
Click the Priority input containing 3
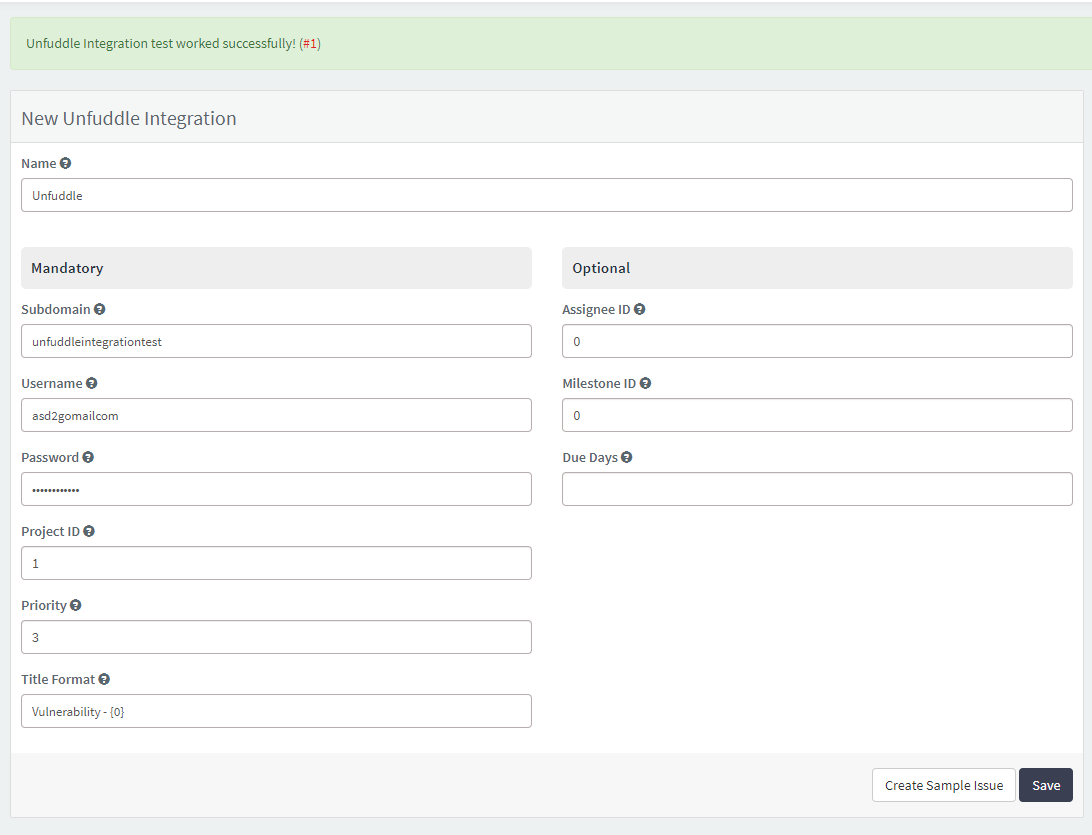276,637
